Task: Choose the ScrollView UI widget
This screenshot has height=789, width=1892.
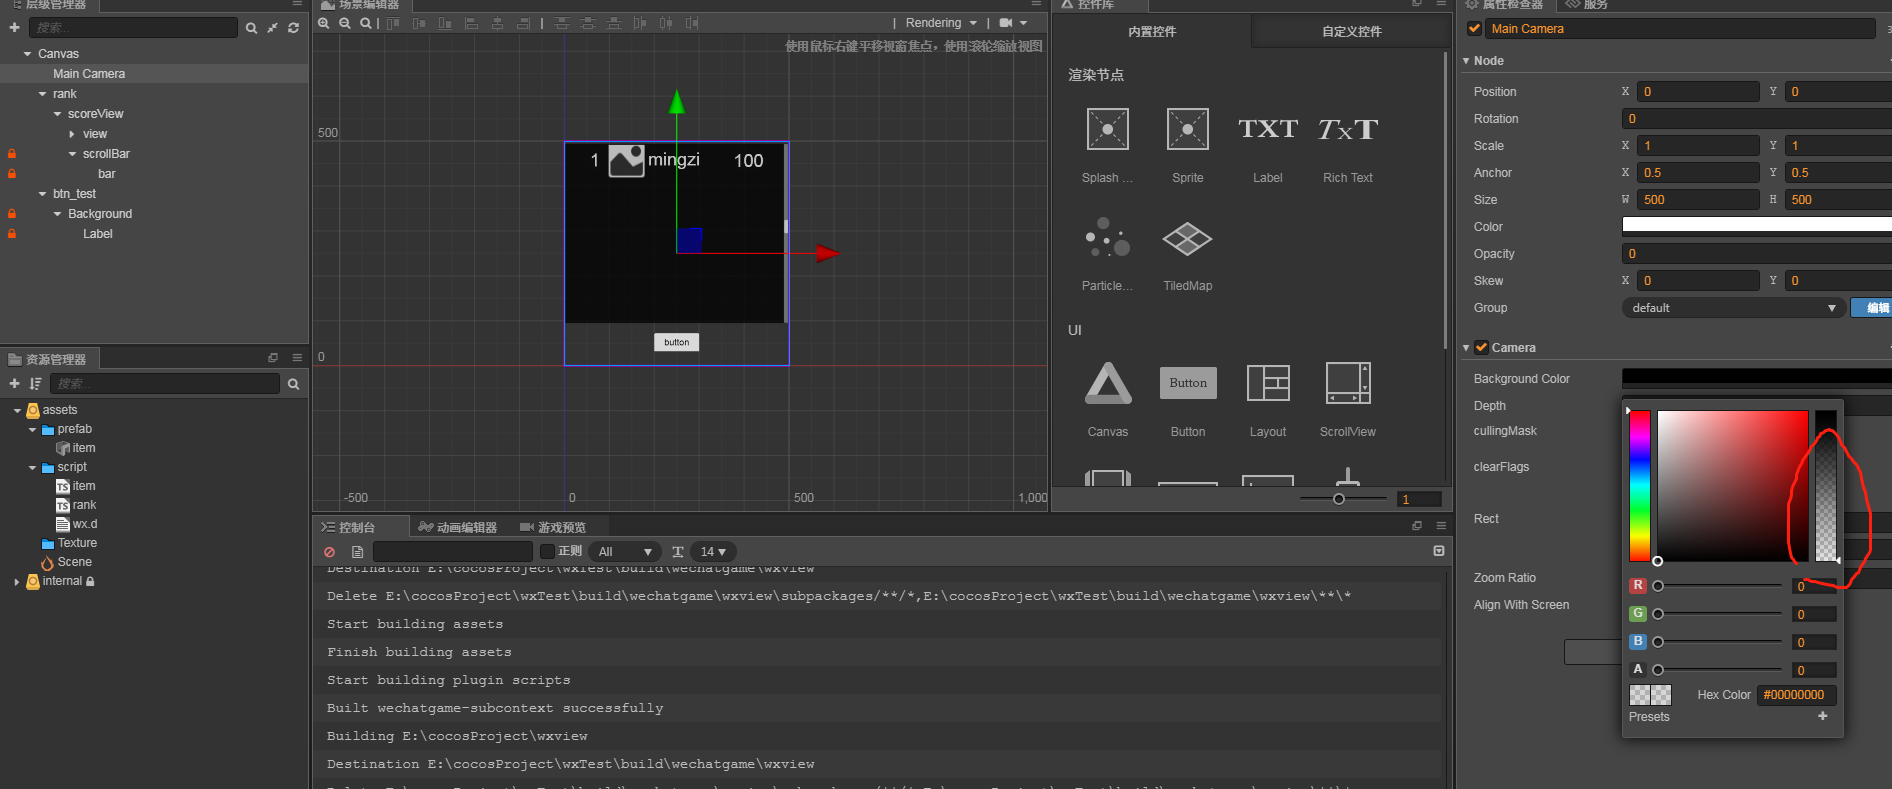Action: (x=1348, y=383)
